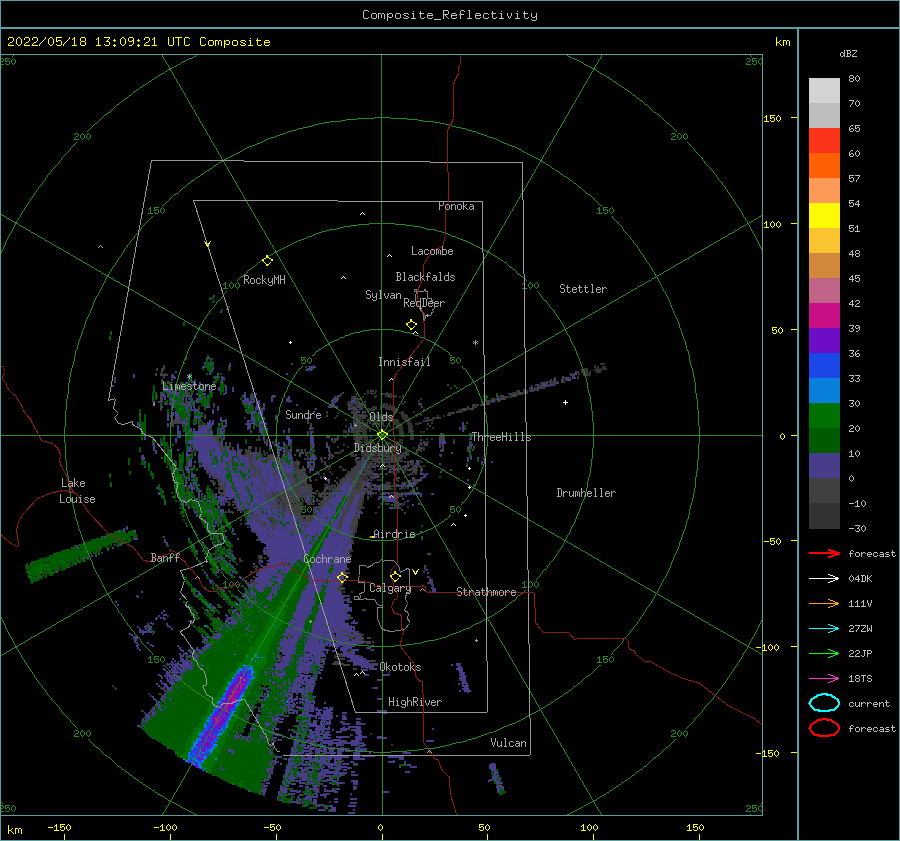Select the Strathmore label

486,592
